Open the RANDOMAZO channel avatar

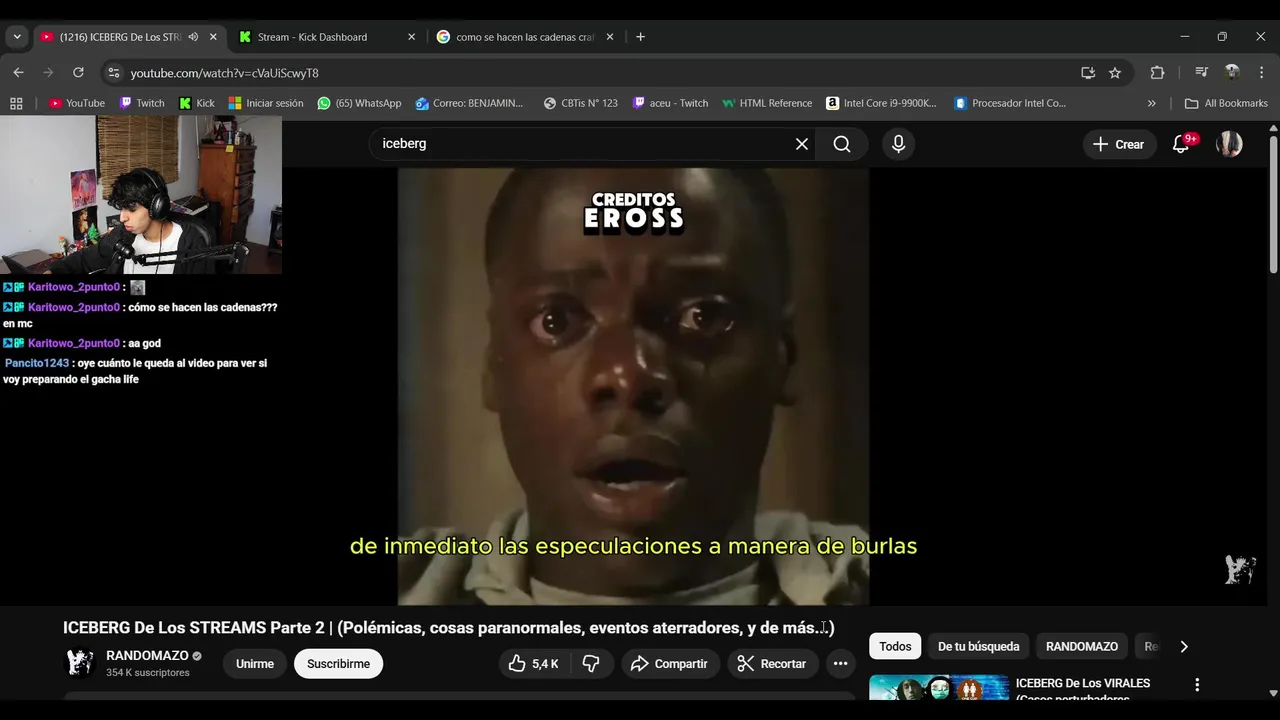pos(79,662)
